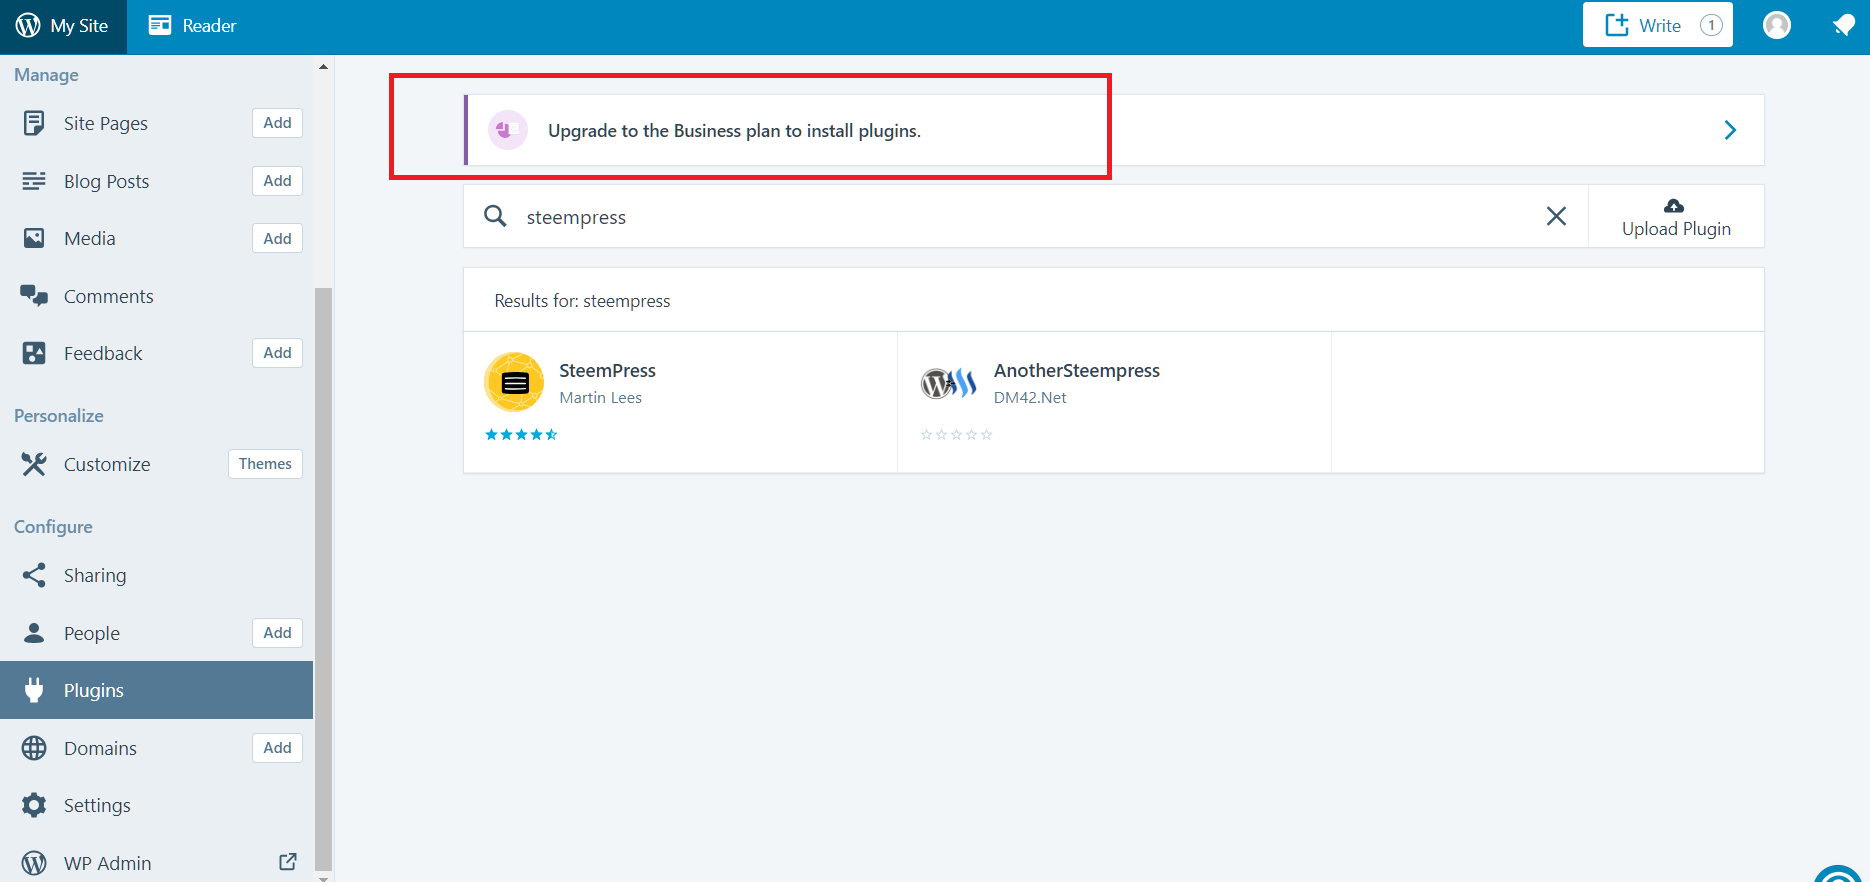The image size is (1870, 882).
Task: Open the notifications bell icon
Action: 1843,25
